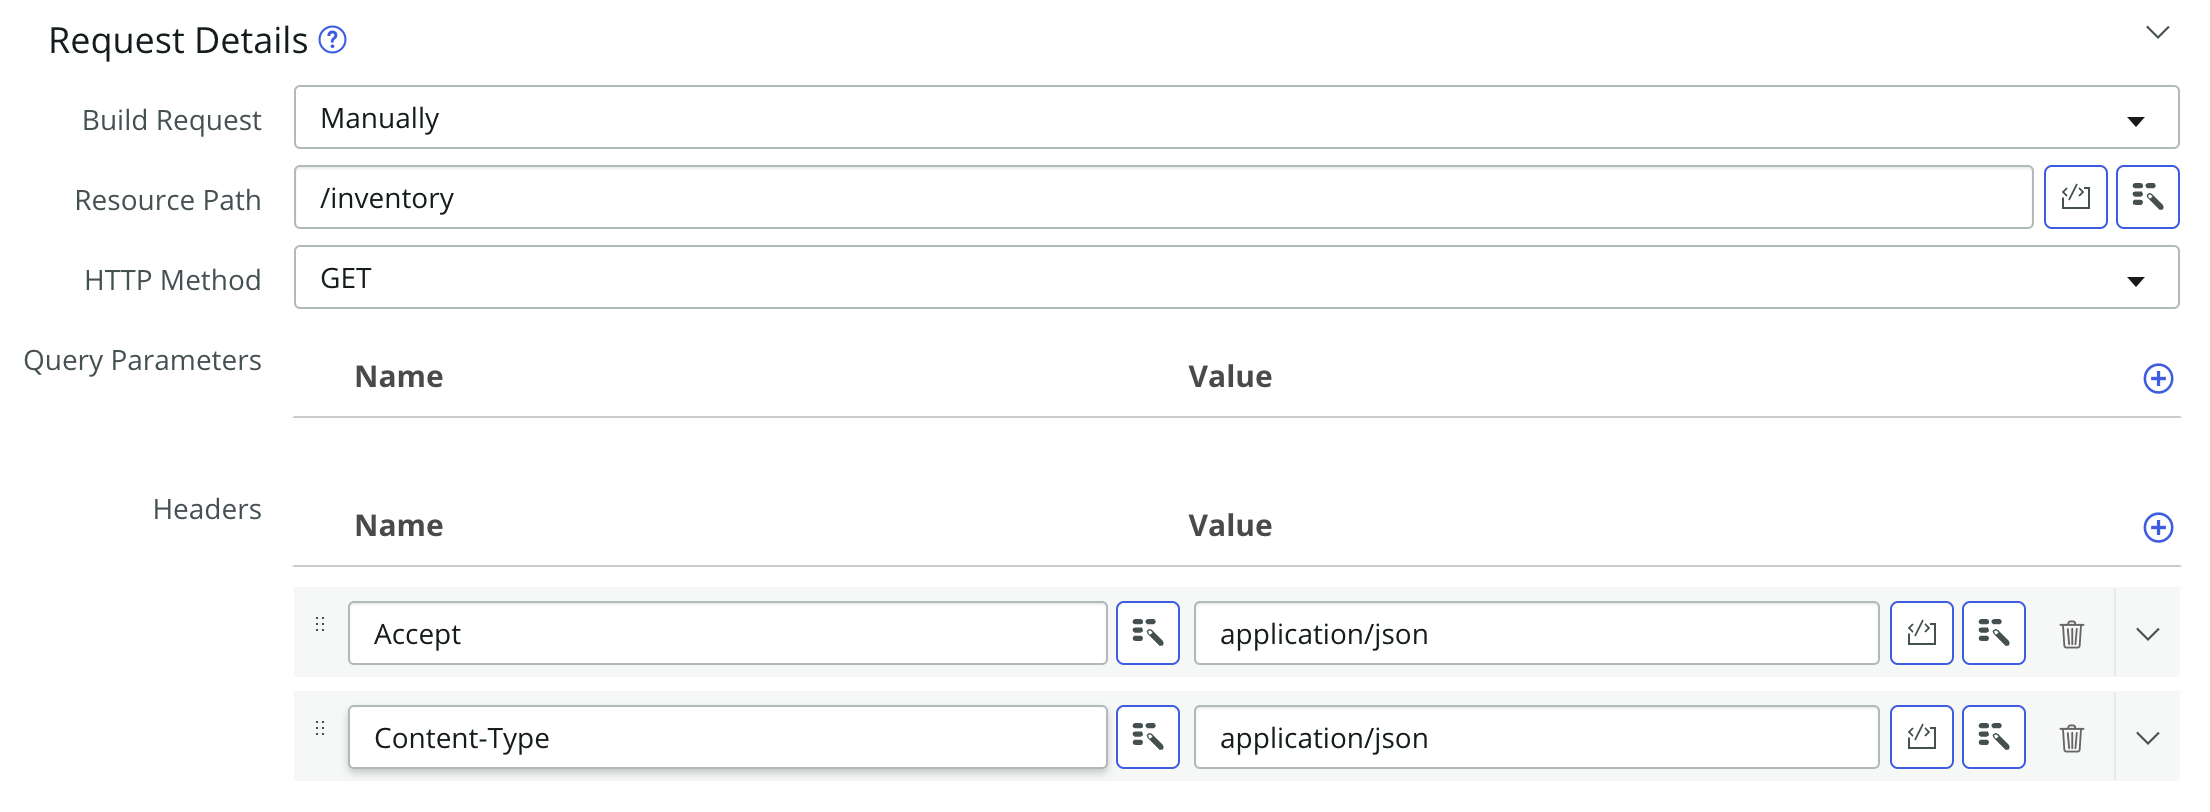Expand the Accept header row

[x=2148, y=634]
